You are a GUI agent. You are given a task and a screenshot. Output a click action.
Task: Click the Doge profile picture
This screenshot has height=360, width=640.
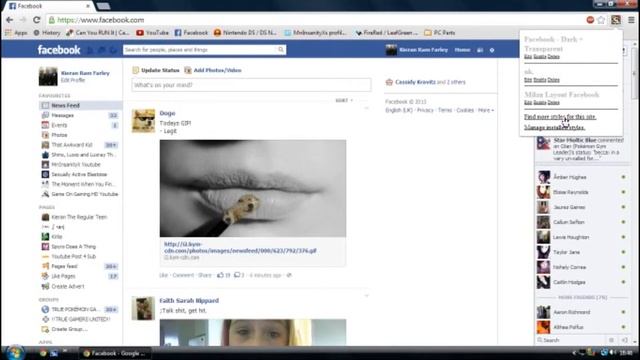143,121
